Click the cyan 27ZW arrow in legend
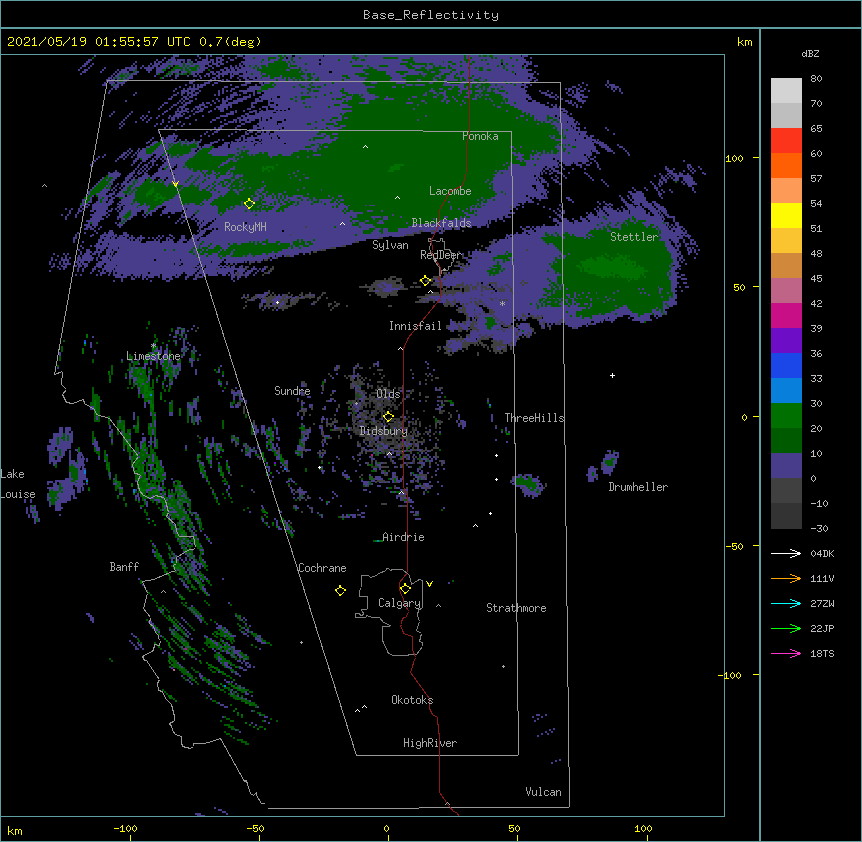Viewport: 862px width, 842px height. [x=786, y=603]
